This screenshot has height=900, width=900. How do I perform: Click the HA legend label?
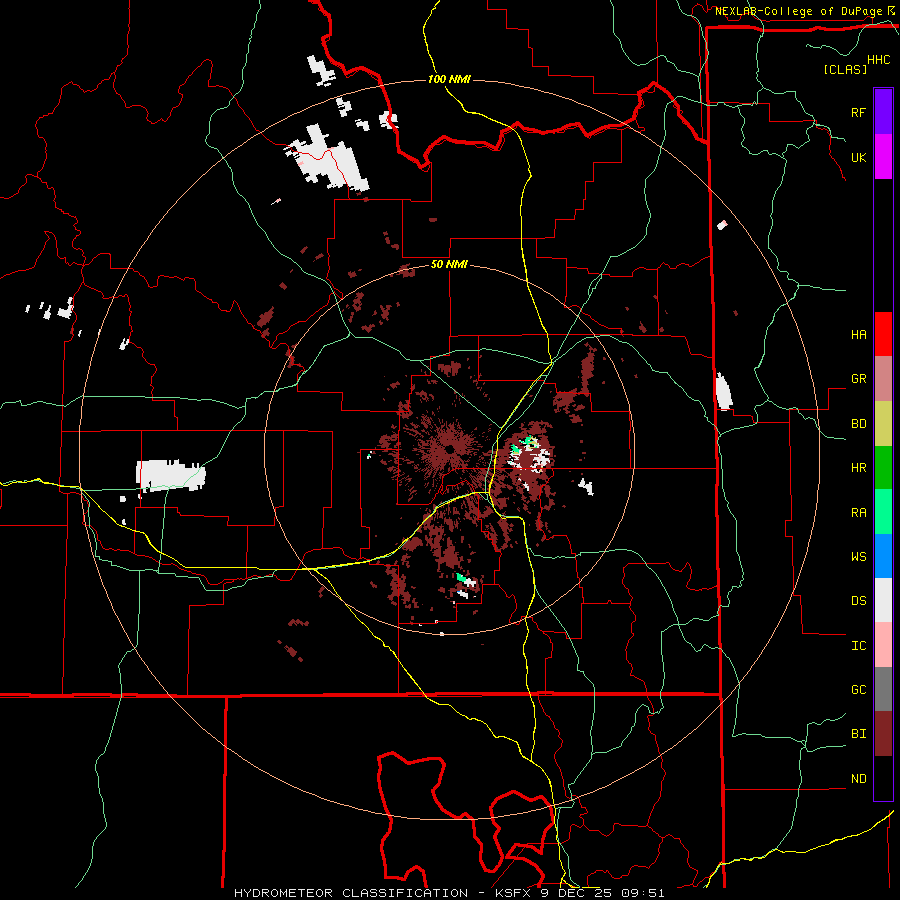pos(858,334)
